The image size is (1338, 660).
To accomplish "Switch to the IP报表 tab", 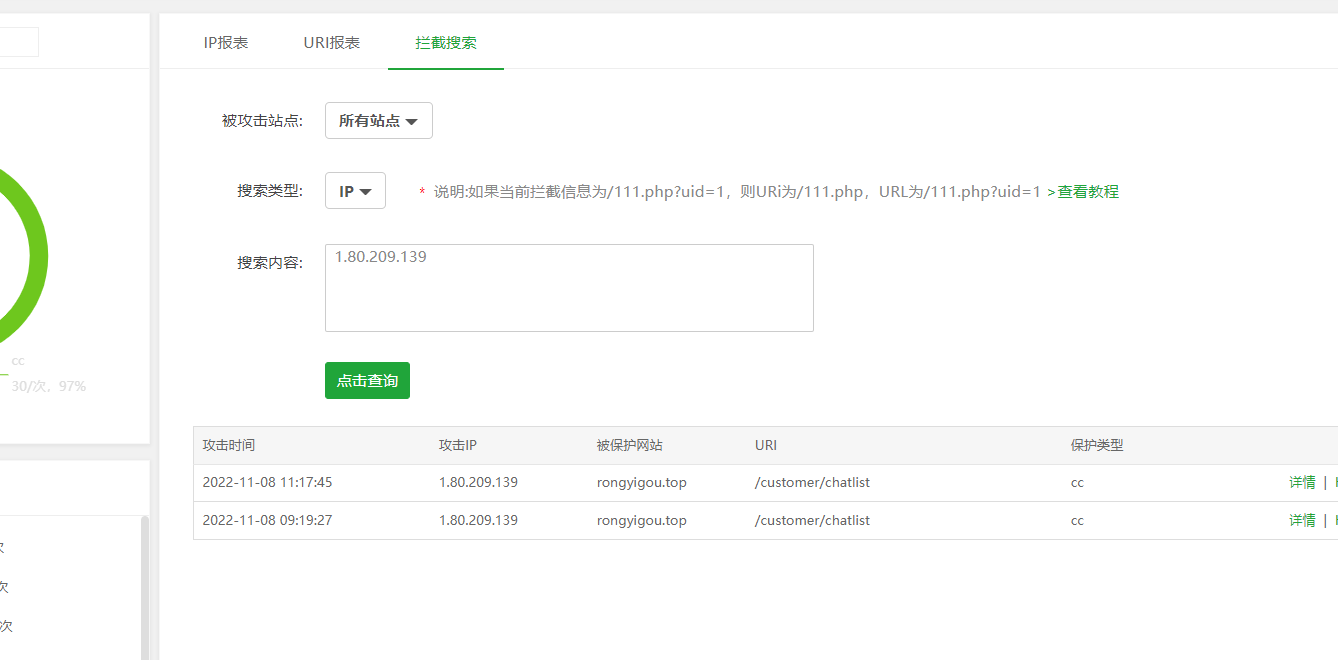I will [225, 42].
